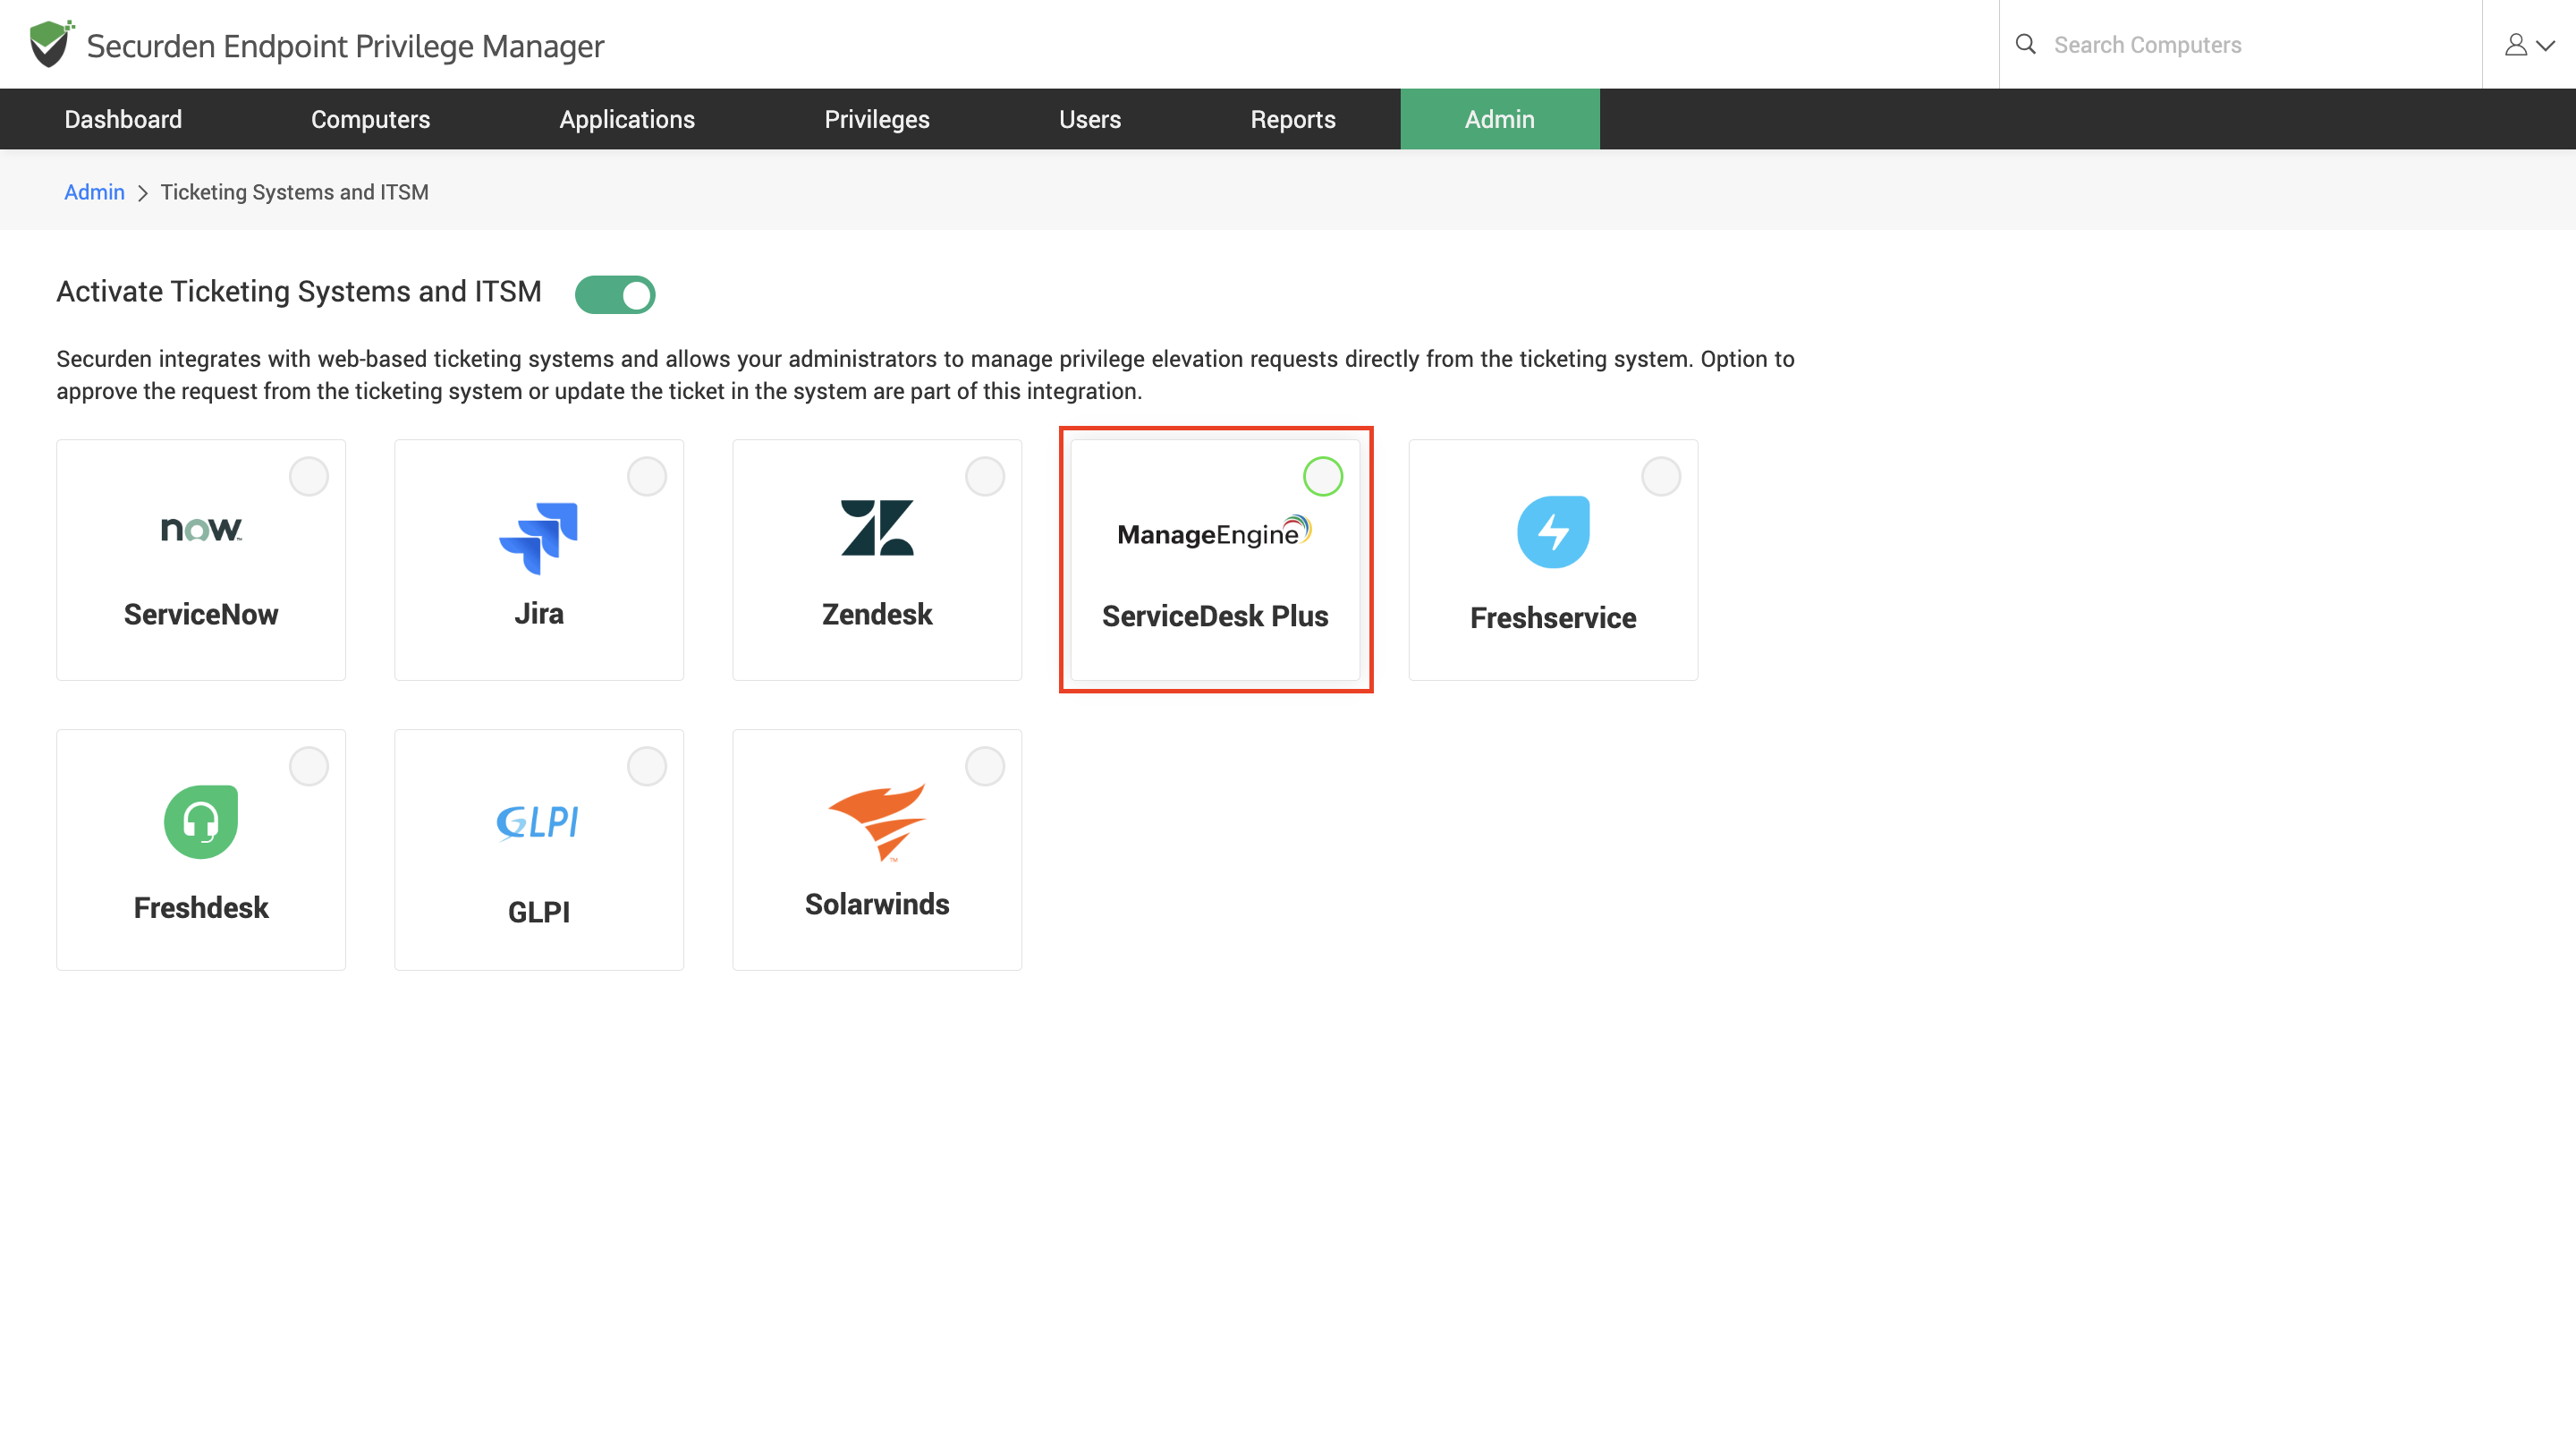This screenshot has width=2576, height=1453.
Task: Open the Reports tab
Action: (1293, 119)
